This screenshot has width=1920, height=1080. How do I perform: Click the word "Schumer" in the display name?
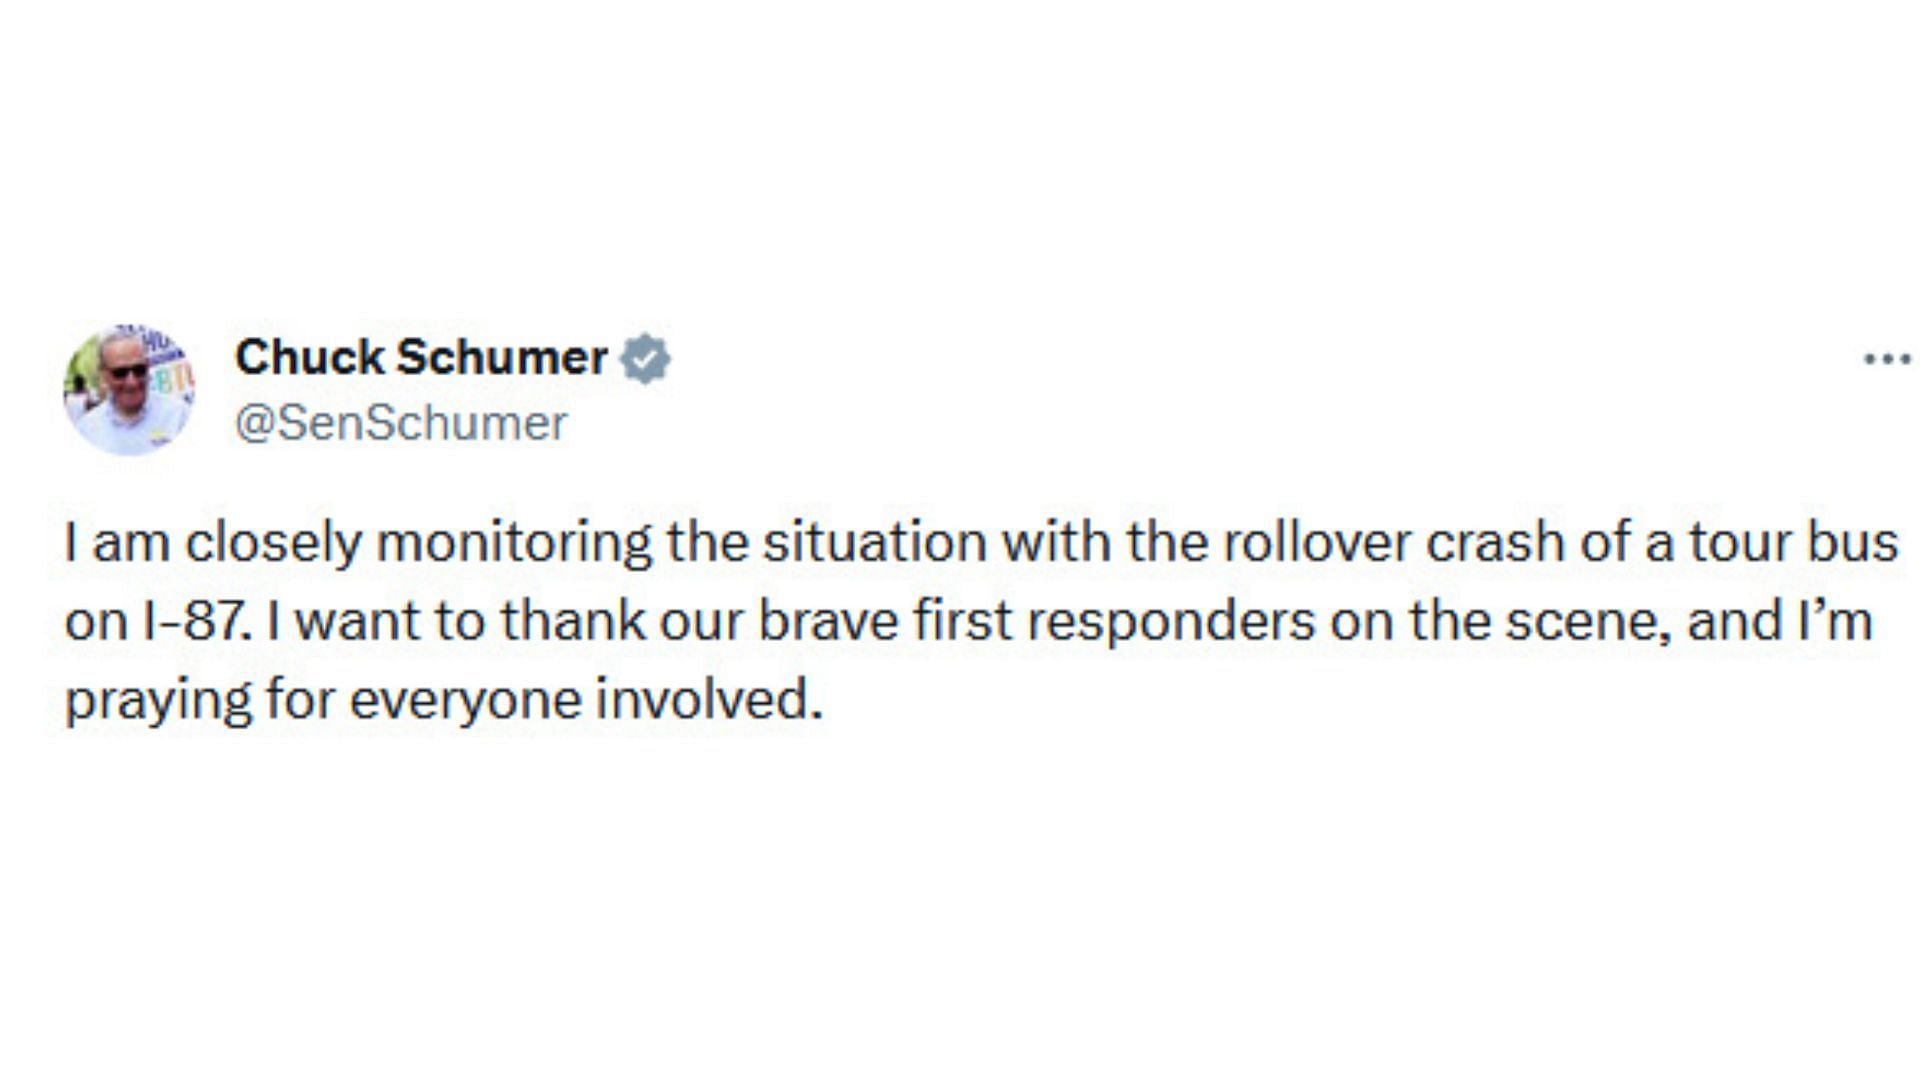pyautogui.click(x=502, y=357)
